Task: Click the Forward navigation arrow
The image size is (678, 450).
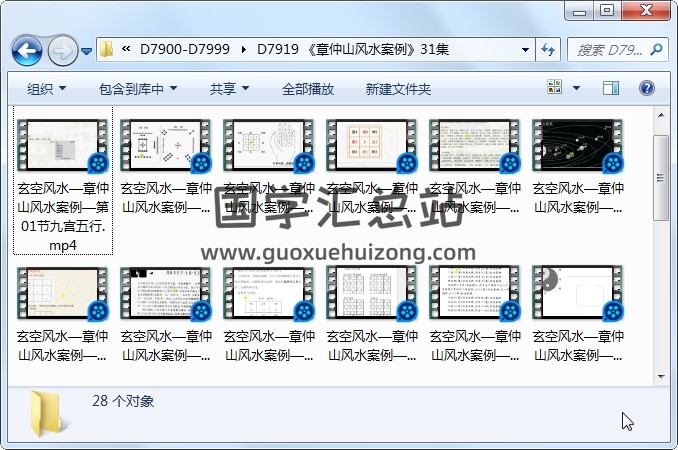Action: [x=62, y=49]
